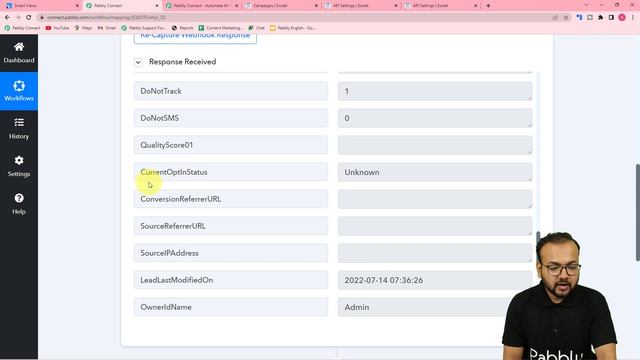Screen dimensions: 640x360
Task: Click the empty SourceReferrerURL value box
Action: [435, 226]
